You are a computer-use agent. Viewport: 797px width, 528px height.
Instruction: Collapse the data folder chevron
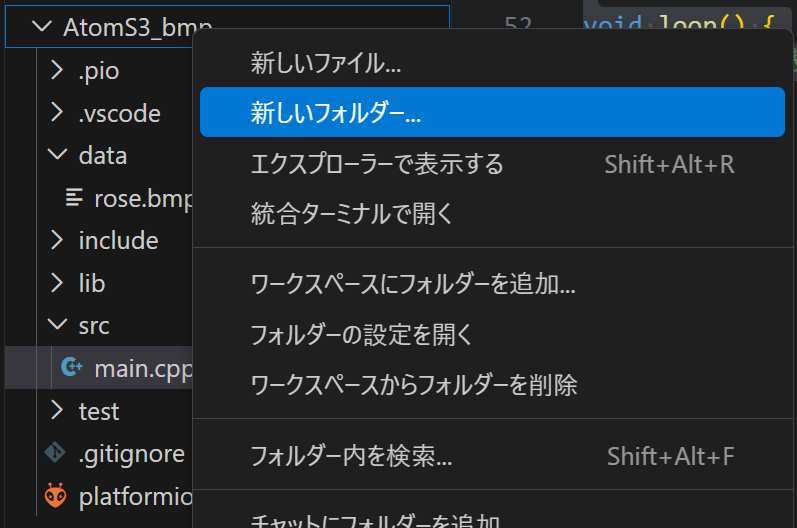click(x=57, y=155)
